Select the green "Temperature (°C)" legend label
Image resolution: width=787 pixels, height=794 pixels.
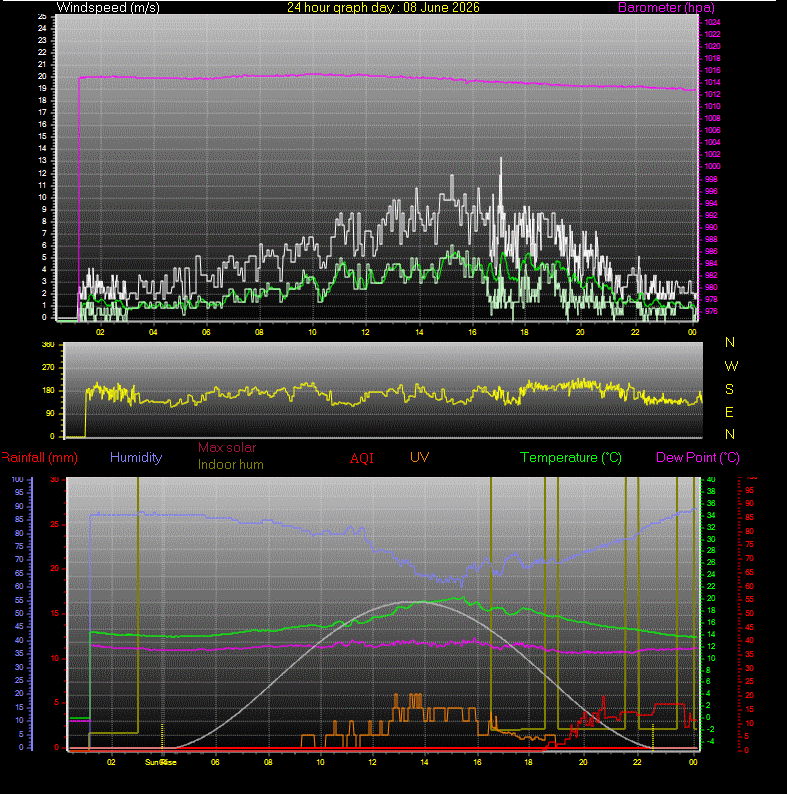pyautogui.click(x=571, y=458)
